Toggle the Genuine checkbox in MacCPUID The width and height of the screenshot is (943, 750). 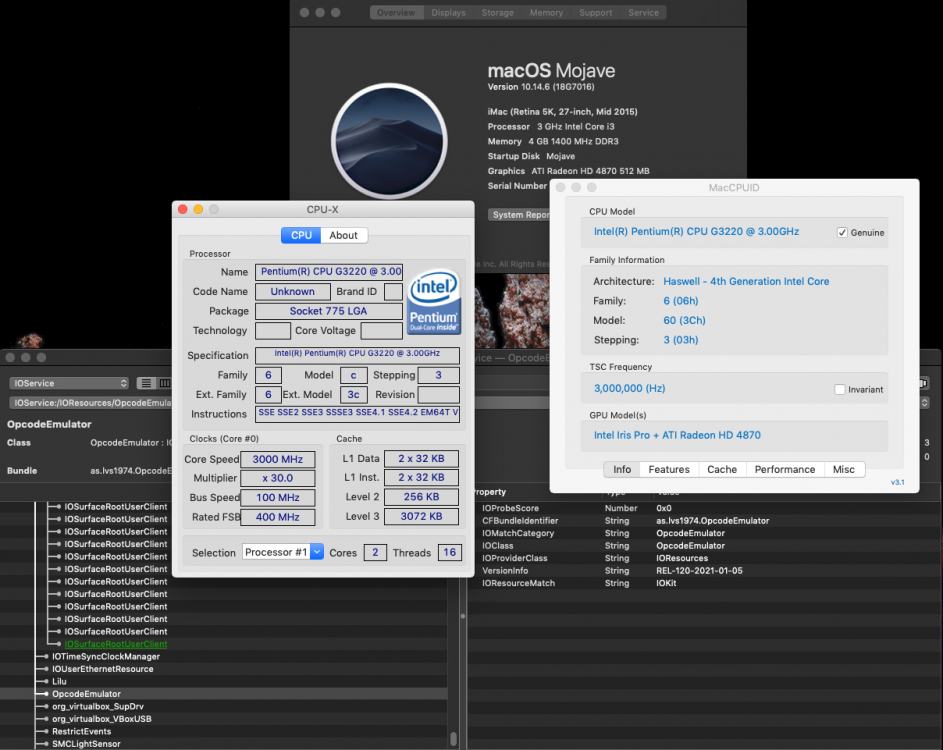click(x=842, y=233)
